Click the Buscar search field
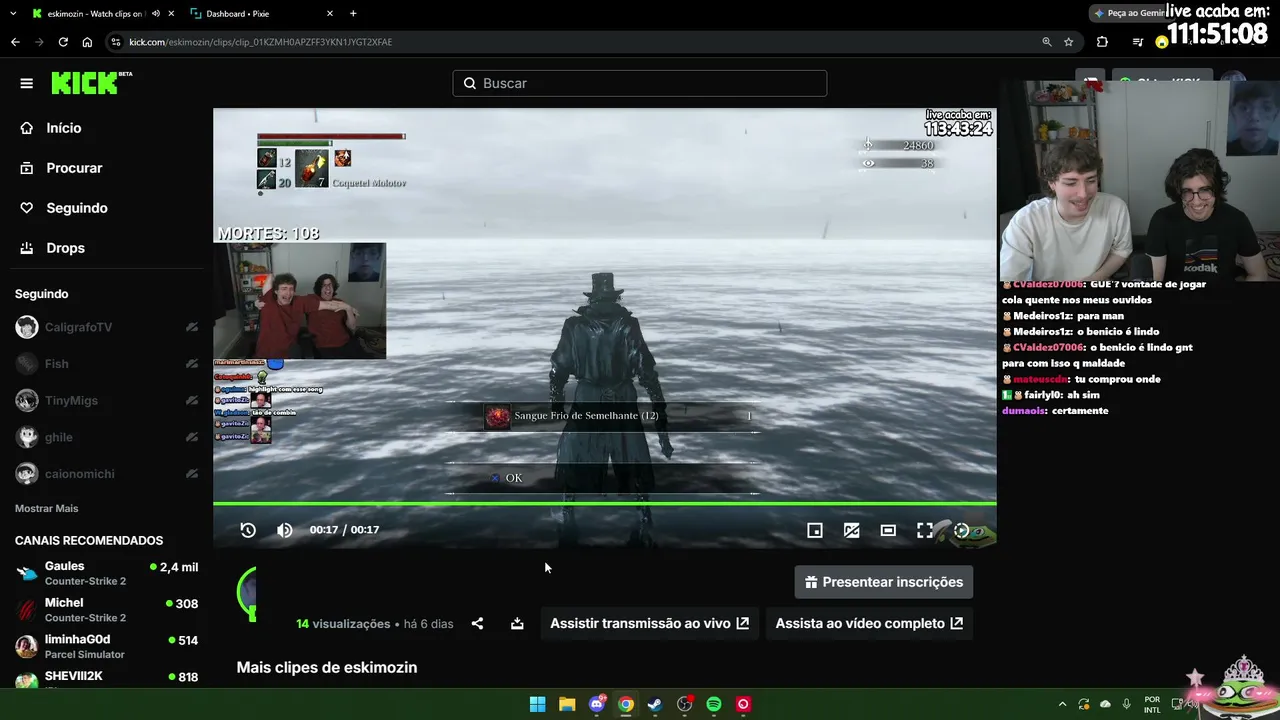The image size is (1280, 720). tap(640, 83)
